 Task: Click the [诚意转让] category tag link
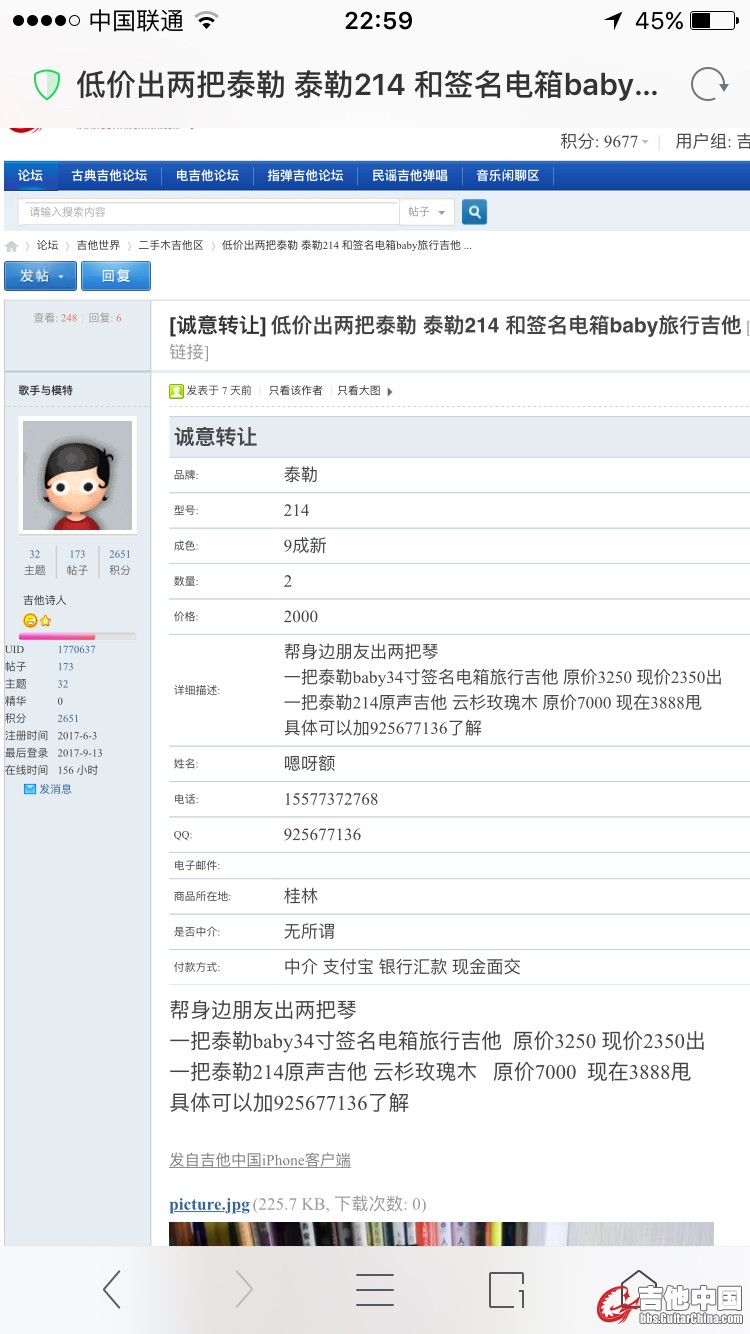217,326
